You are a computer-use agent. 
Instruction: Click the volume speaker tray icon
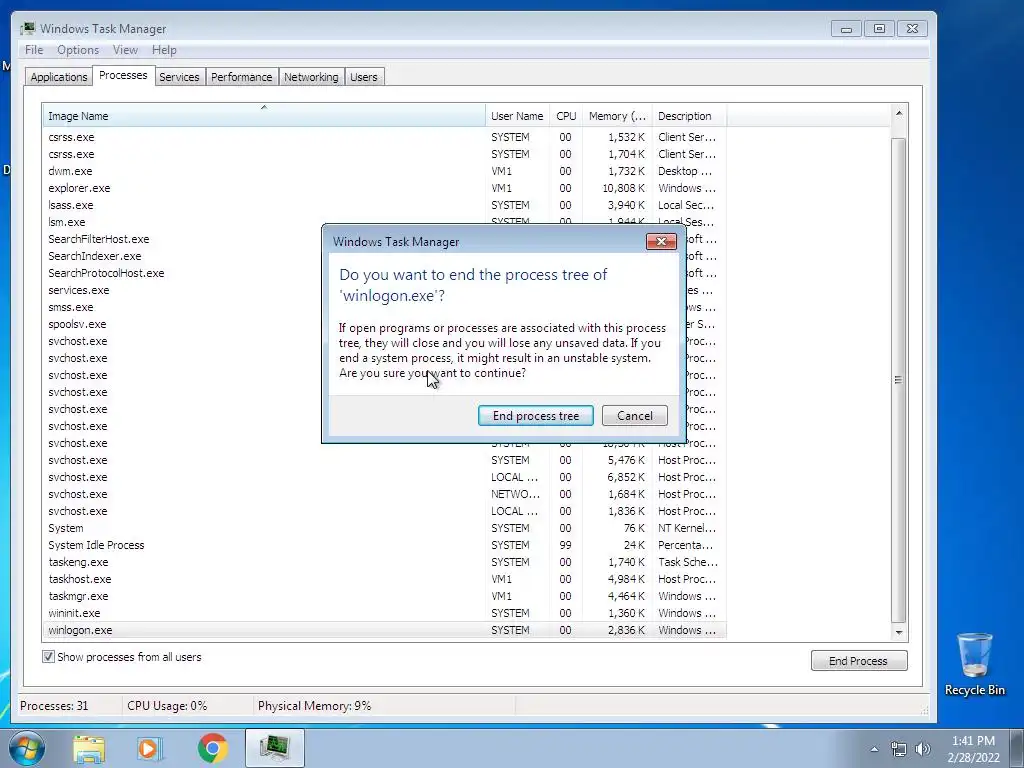pos(923,749)
